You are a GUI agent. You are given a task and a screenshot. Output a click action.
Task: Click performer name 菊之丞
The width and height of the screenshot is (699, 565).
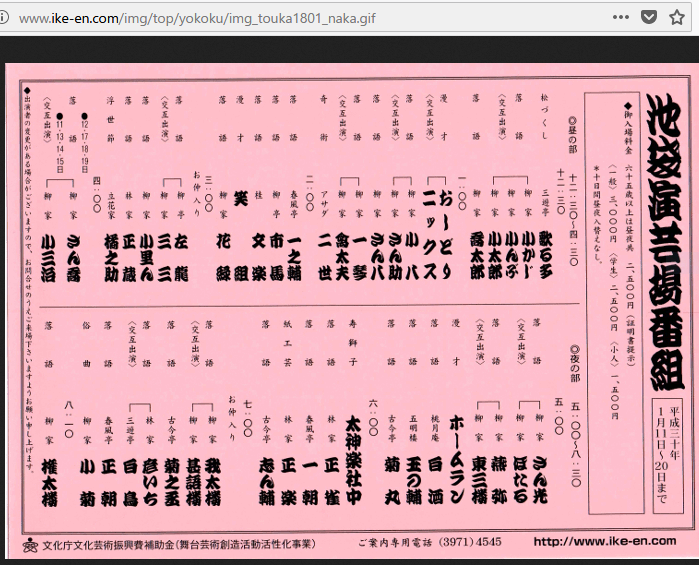172,482
